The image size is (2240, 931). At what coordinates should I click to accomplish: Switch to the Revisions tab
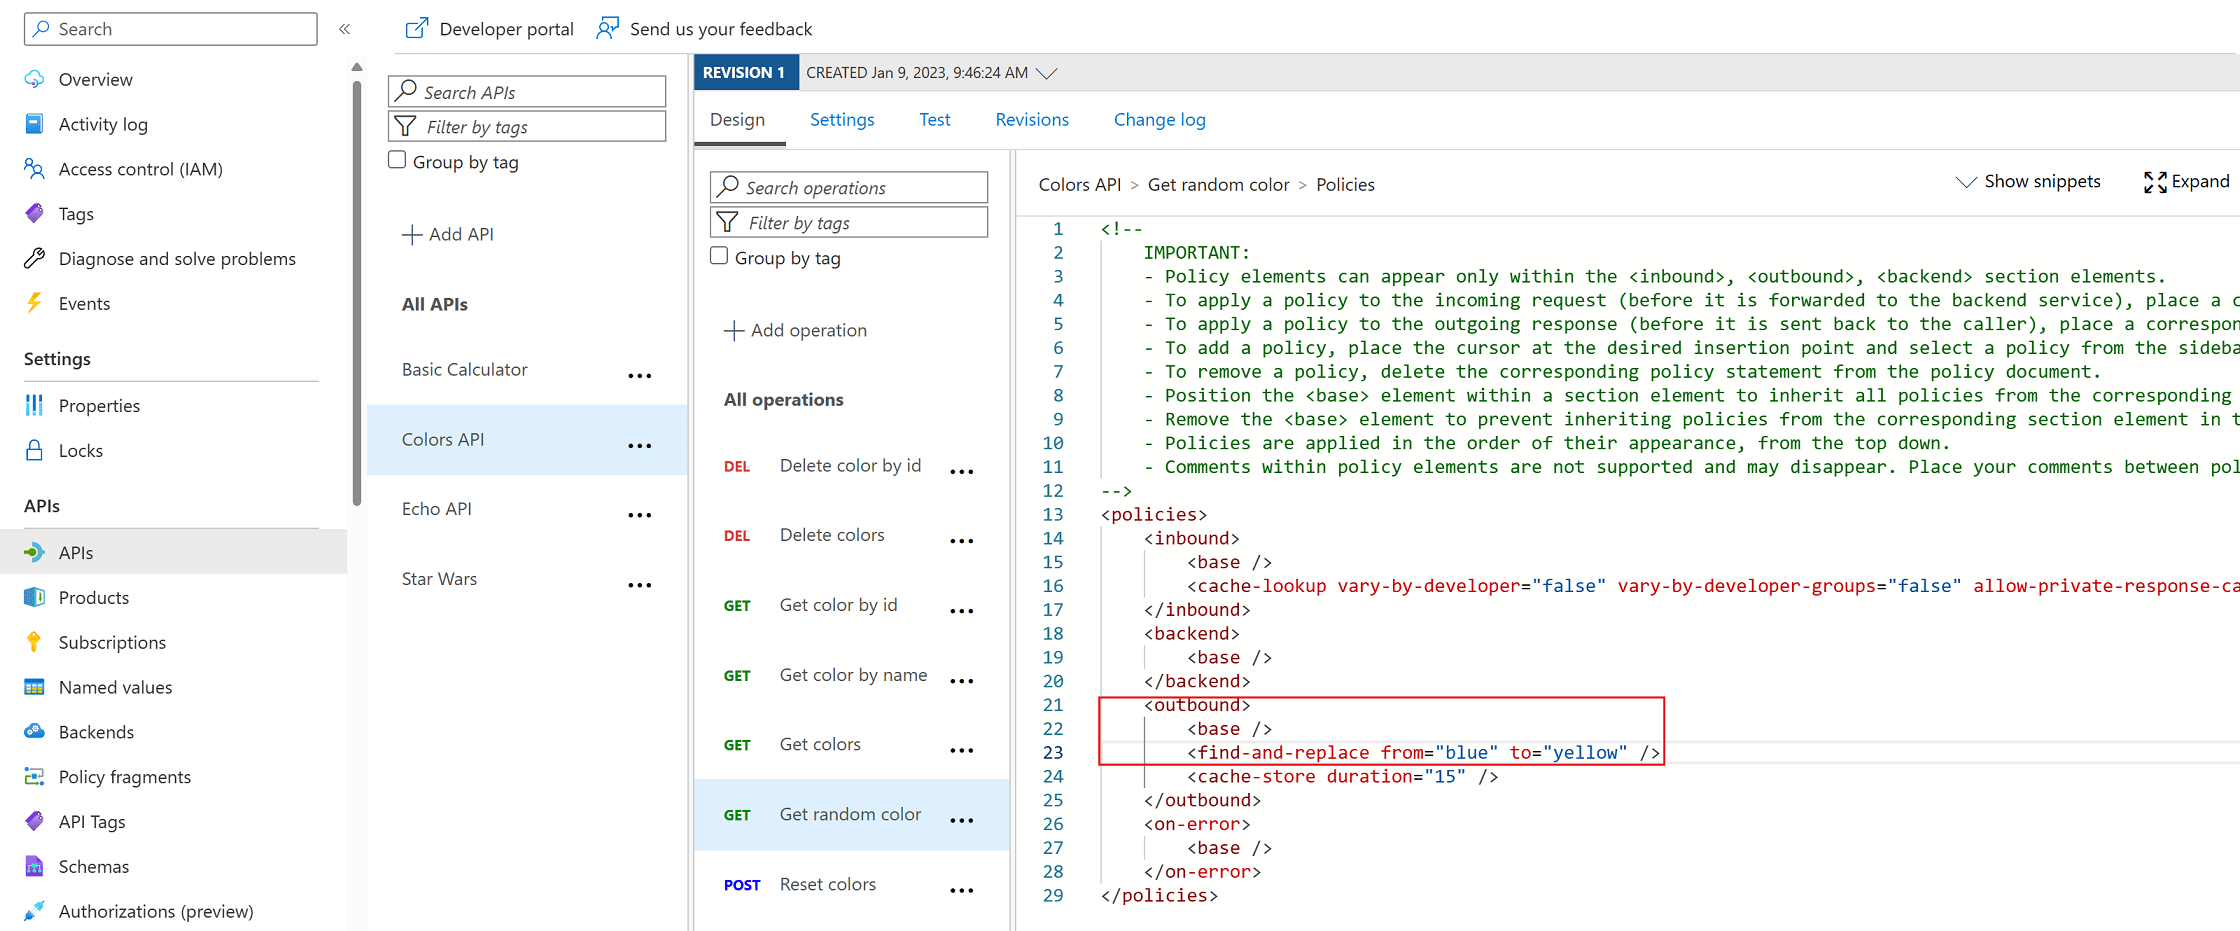pos(1031,119)
